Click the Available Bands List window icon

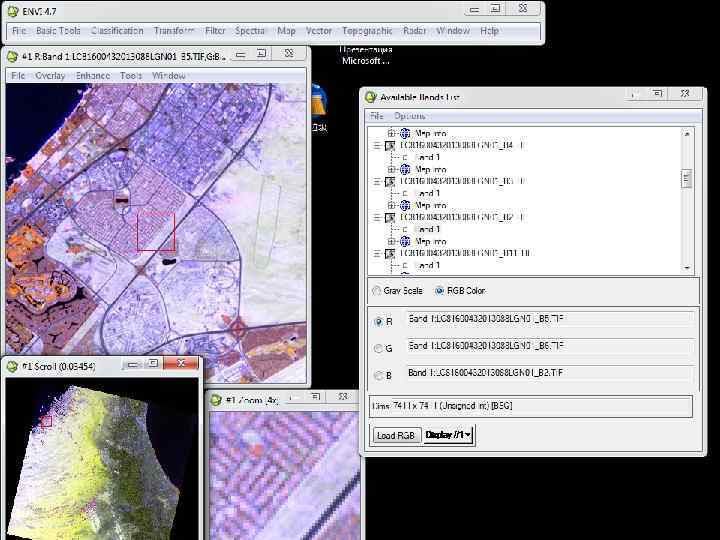tap(370, 97)
